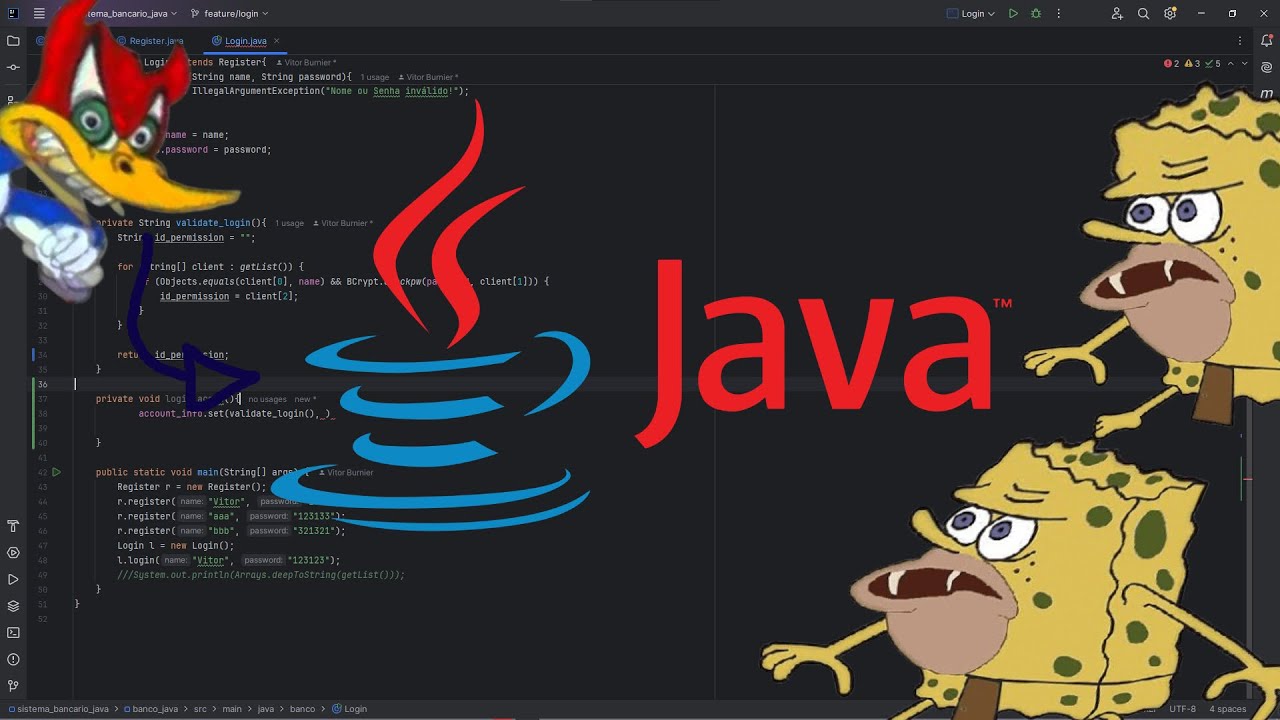Open the Run tool window

tap(13, 579)
